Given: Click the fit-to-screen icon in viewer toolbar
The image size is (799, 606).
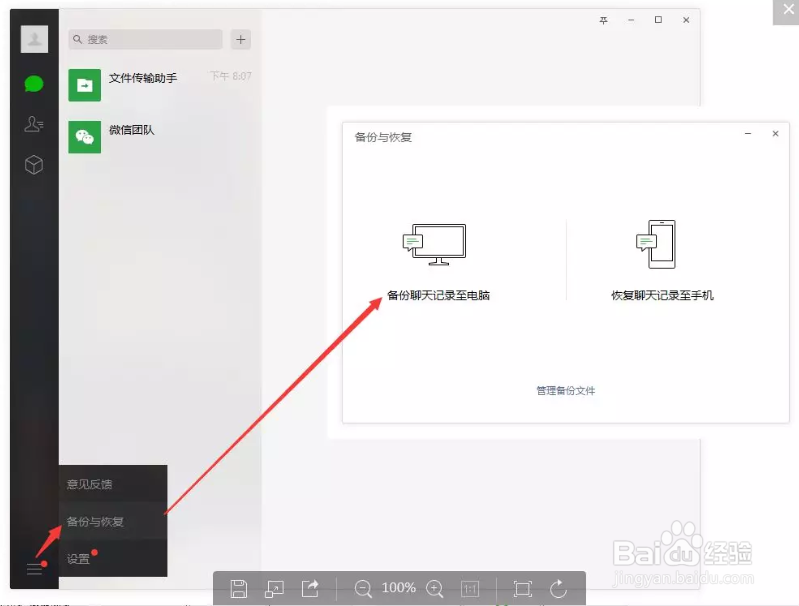Looking at the screenshot, I should pos(522,589).
